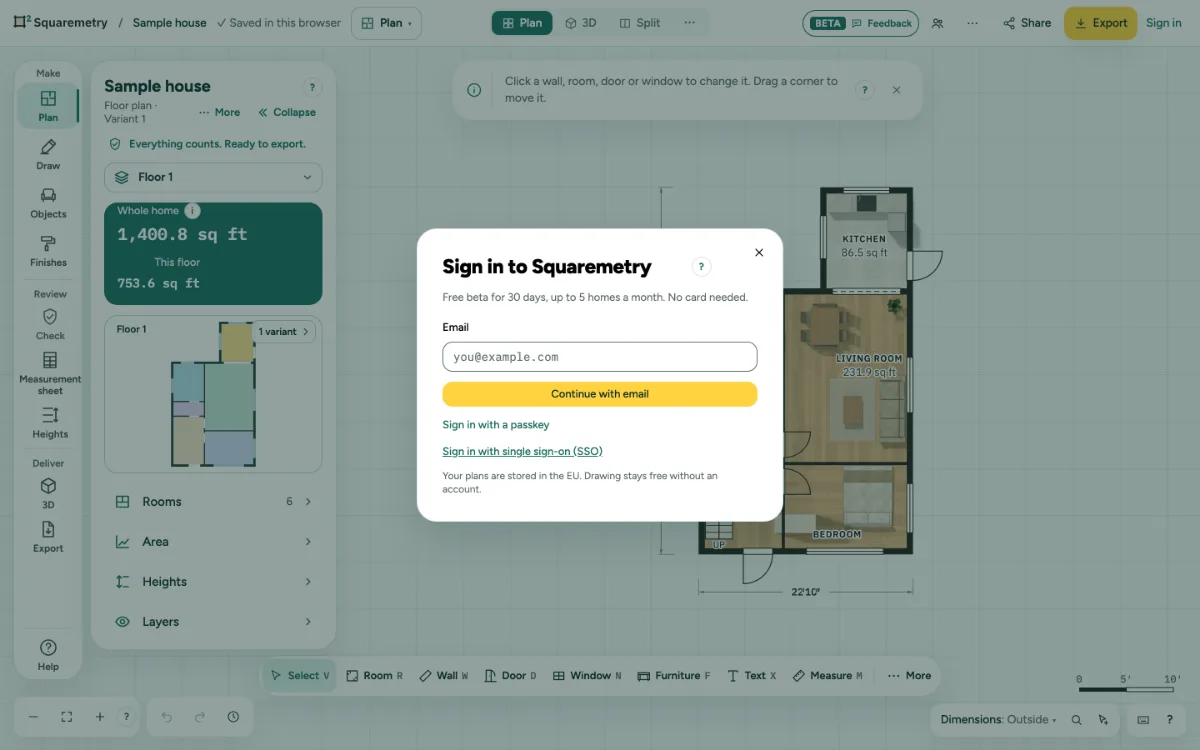Click the Sample house breadcrumb
The width and height of the screenshot is (1200, 750).
pyautogui.click(x=169, y=23)
